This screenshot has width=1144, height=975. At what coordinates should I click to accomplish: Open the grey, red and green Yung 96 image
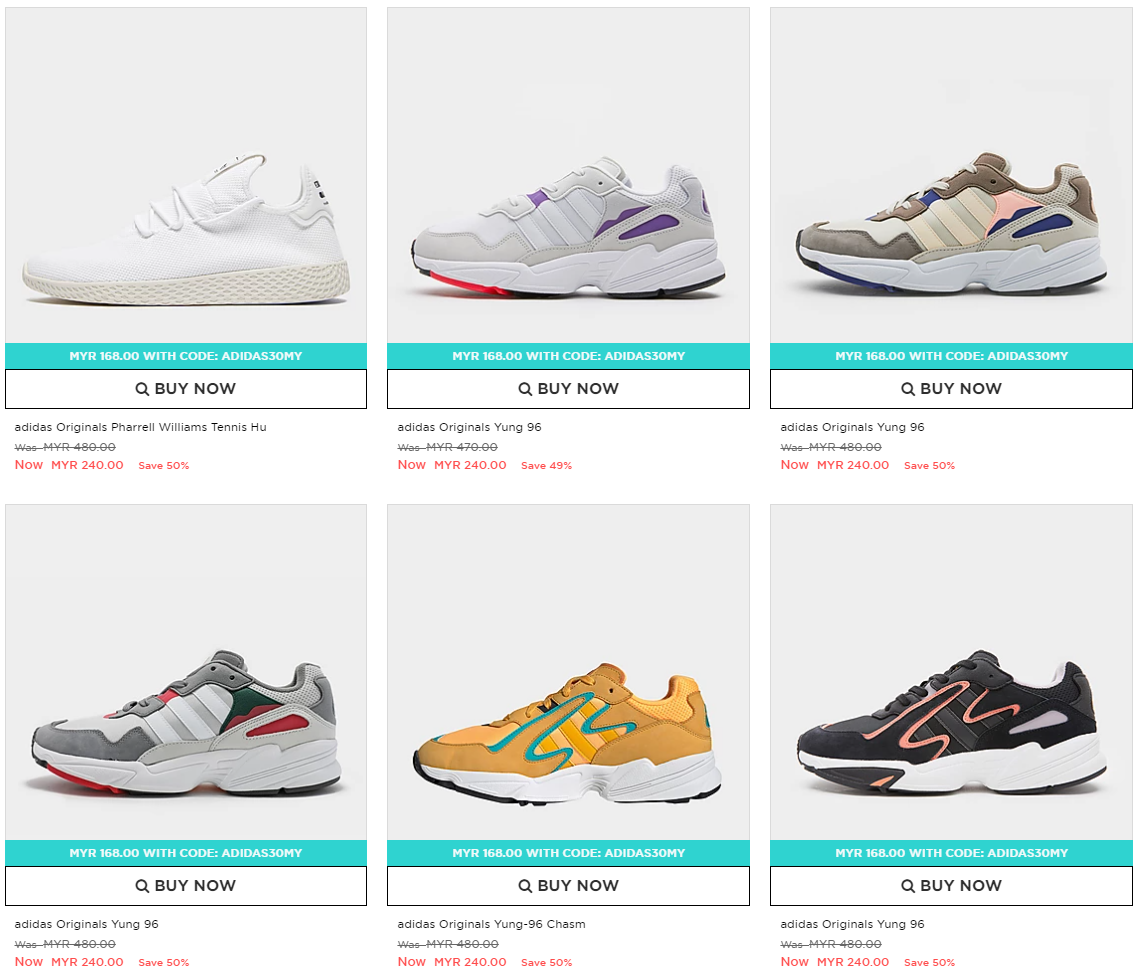[x=186, y=672]
